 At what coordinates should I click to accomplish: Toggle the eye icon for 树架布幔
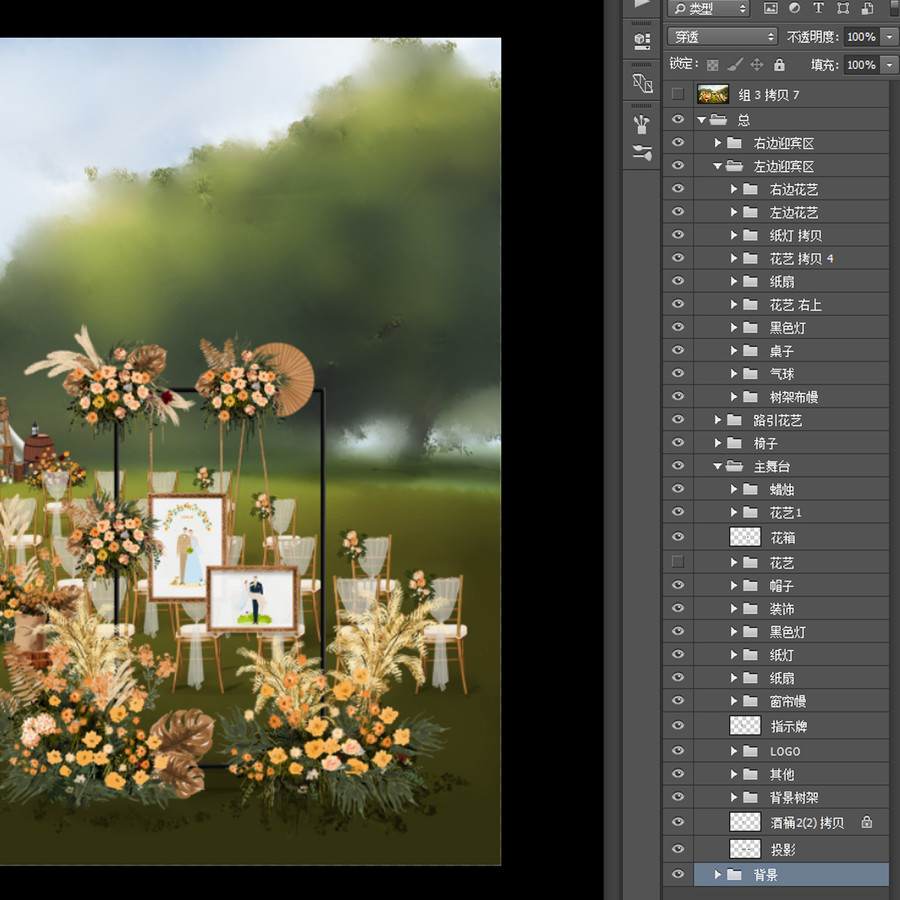click(678, 396)
